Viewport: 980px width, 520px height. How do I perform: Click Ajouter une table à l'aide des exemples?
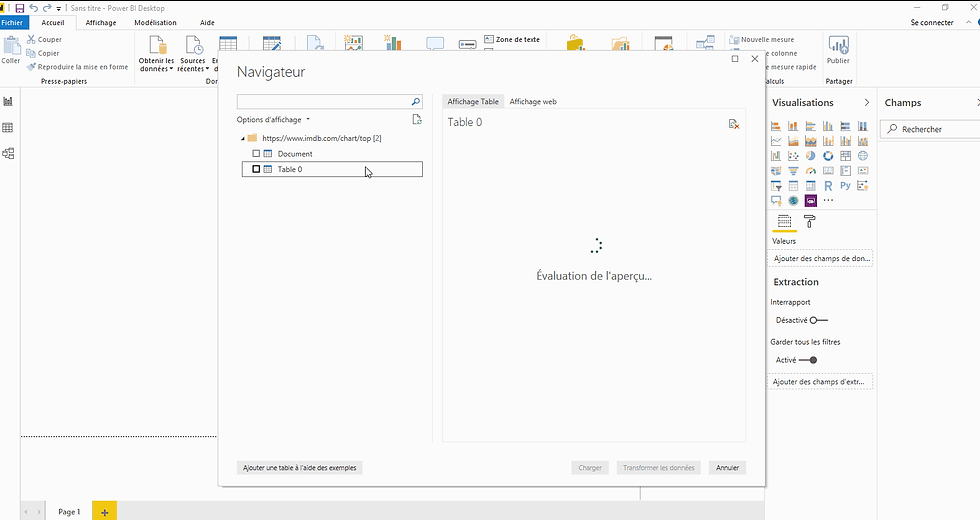coord(299,468)
